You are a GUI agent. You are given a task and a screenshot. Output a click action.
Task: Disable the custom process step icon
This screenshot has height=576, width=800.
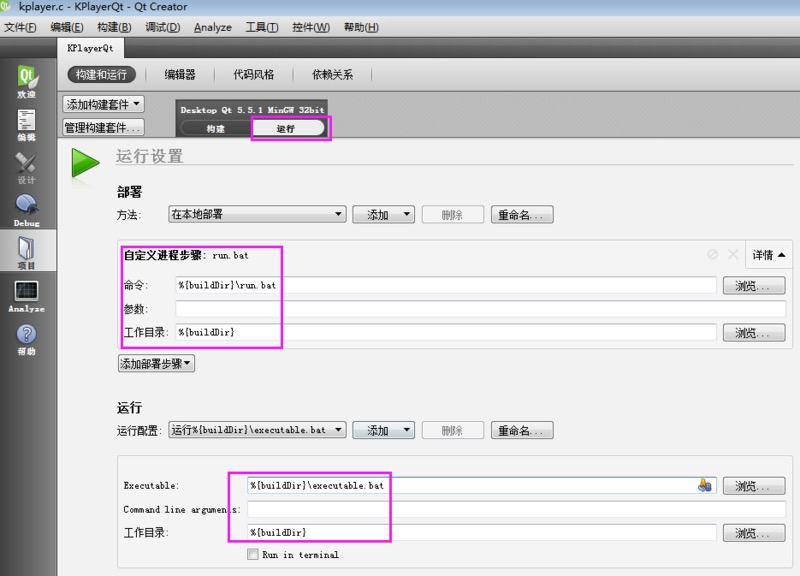click(713, 254)
